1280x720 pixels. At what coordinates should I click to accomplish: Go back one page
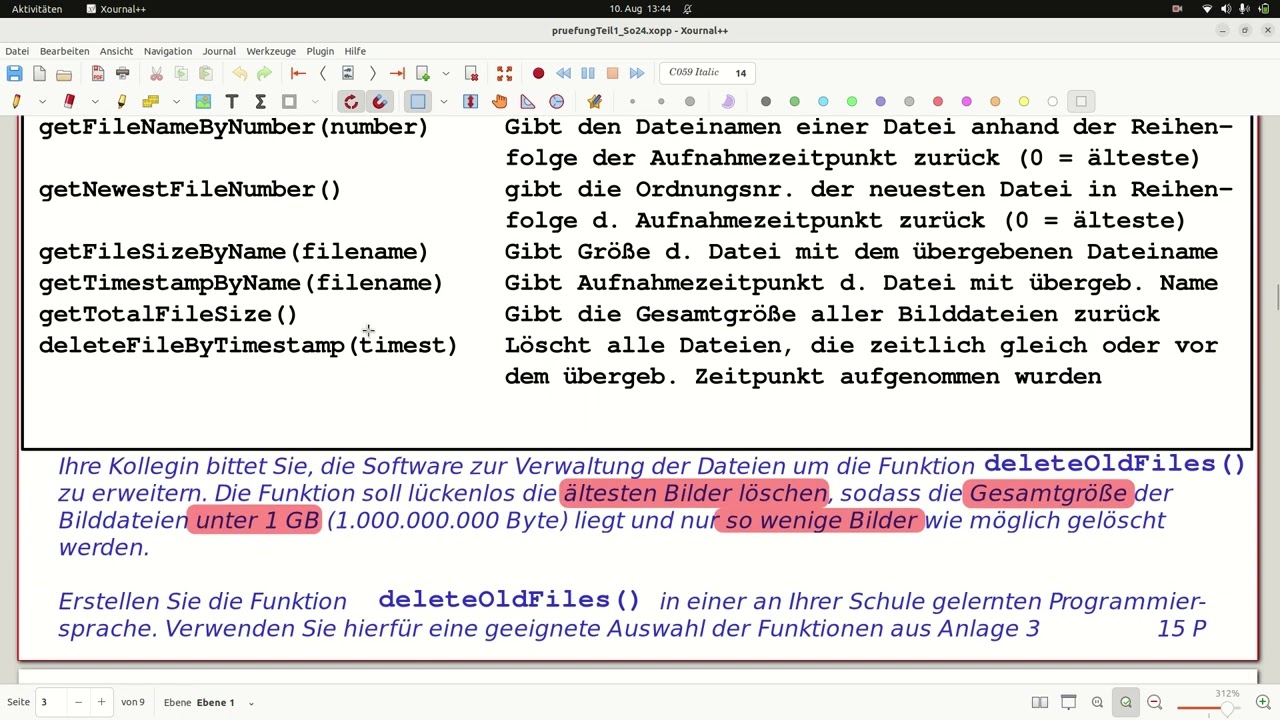click(x=323, y=73)
